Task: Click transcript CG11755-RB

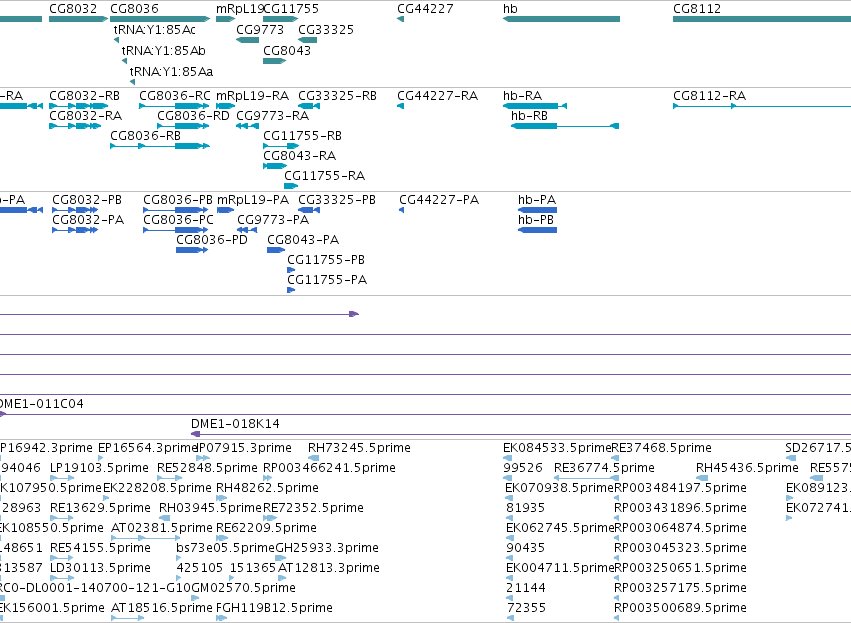Action: coord(281,146)
